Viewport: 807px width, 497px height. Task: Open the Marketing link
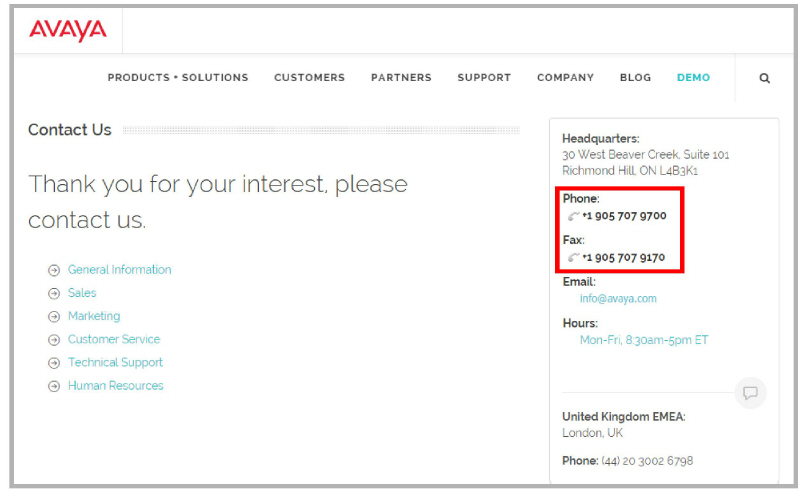[94, 316]
